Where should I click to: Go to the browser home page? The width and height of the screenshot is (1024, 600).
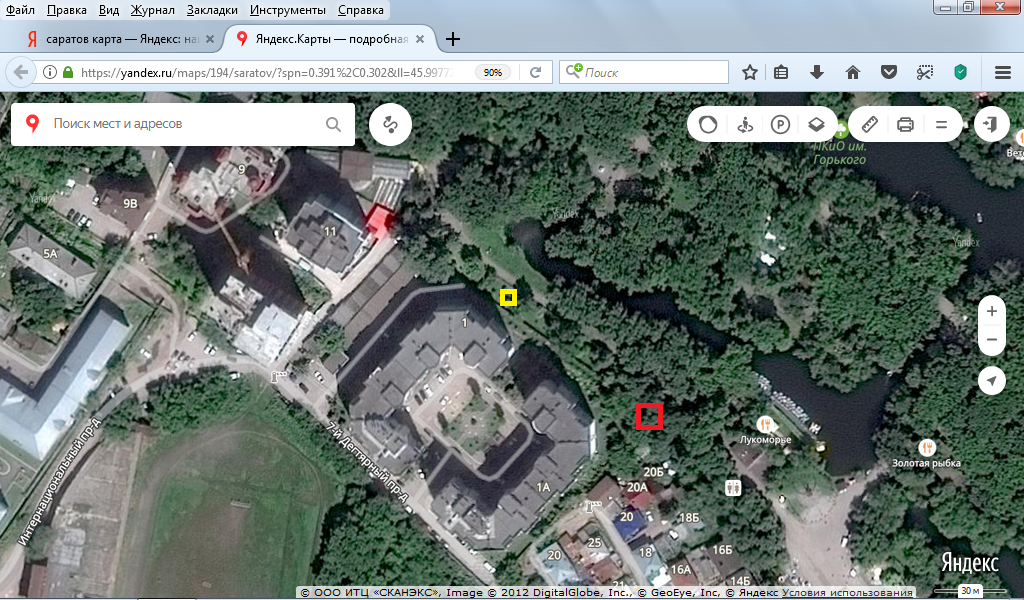tap(852, 72)
